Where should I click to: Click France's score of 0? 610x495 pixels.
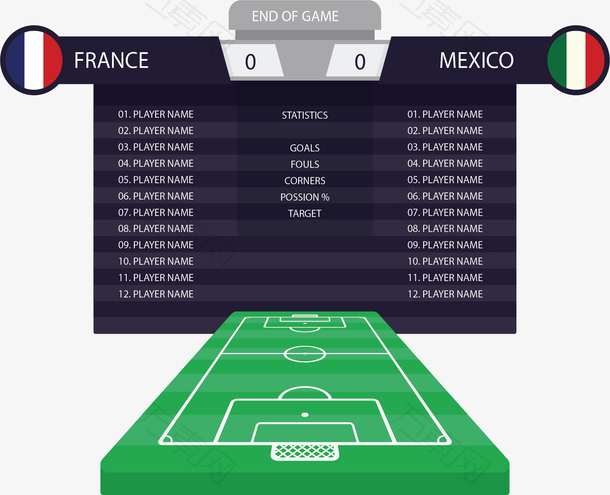click(x=251, y=61)
